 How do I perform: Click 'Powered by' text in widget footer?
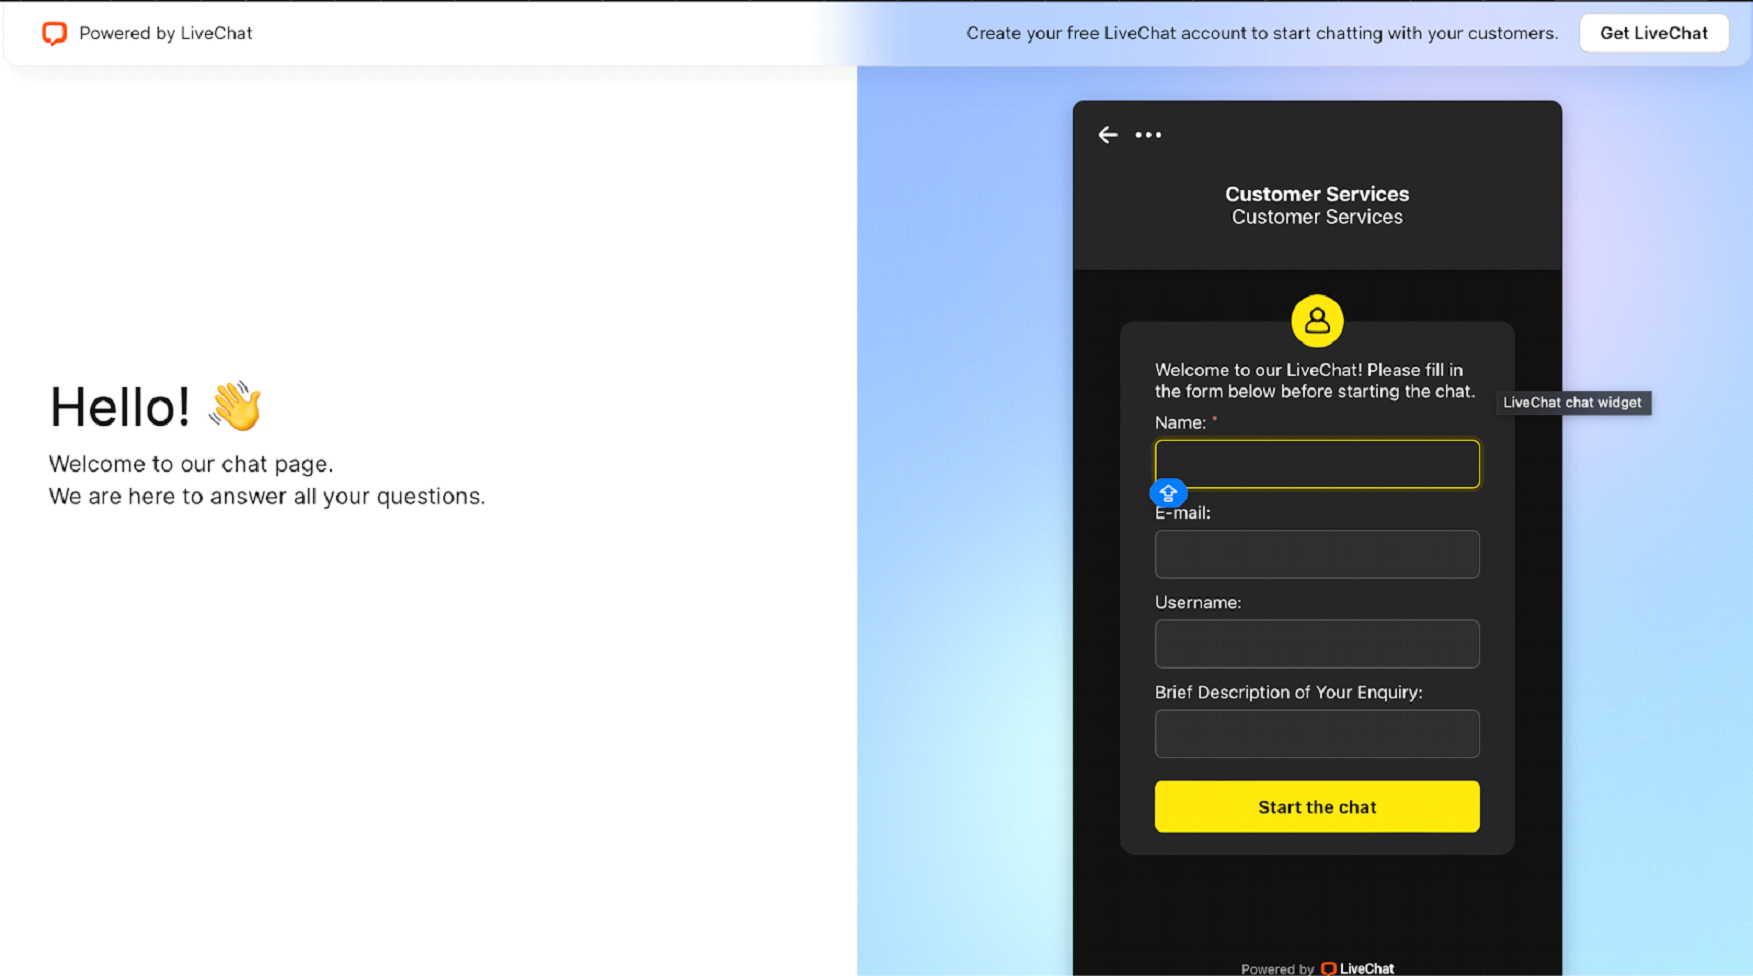tap(1277, 969)
